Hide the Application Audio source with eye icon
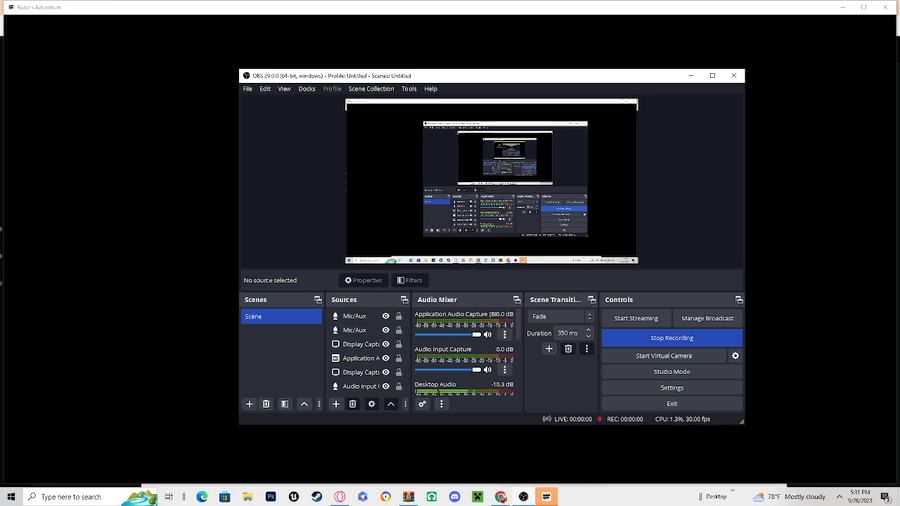The height and width of the screenshot is (506, 900). coord(386,358)
